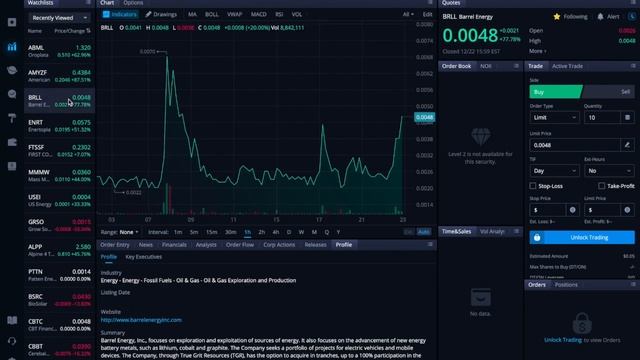640x360 pixels.
Task: Toggle the Indicators checkbox button
Action: pos(120,14)
